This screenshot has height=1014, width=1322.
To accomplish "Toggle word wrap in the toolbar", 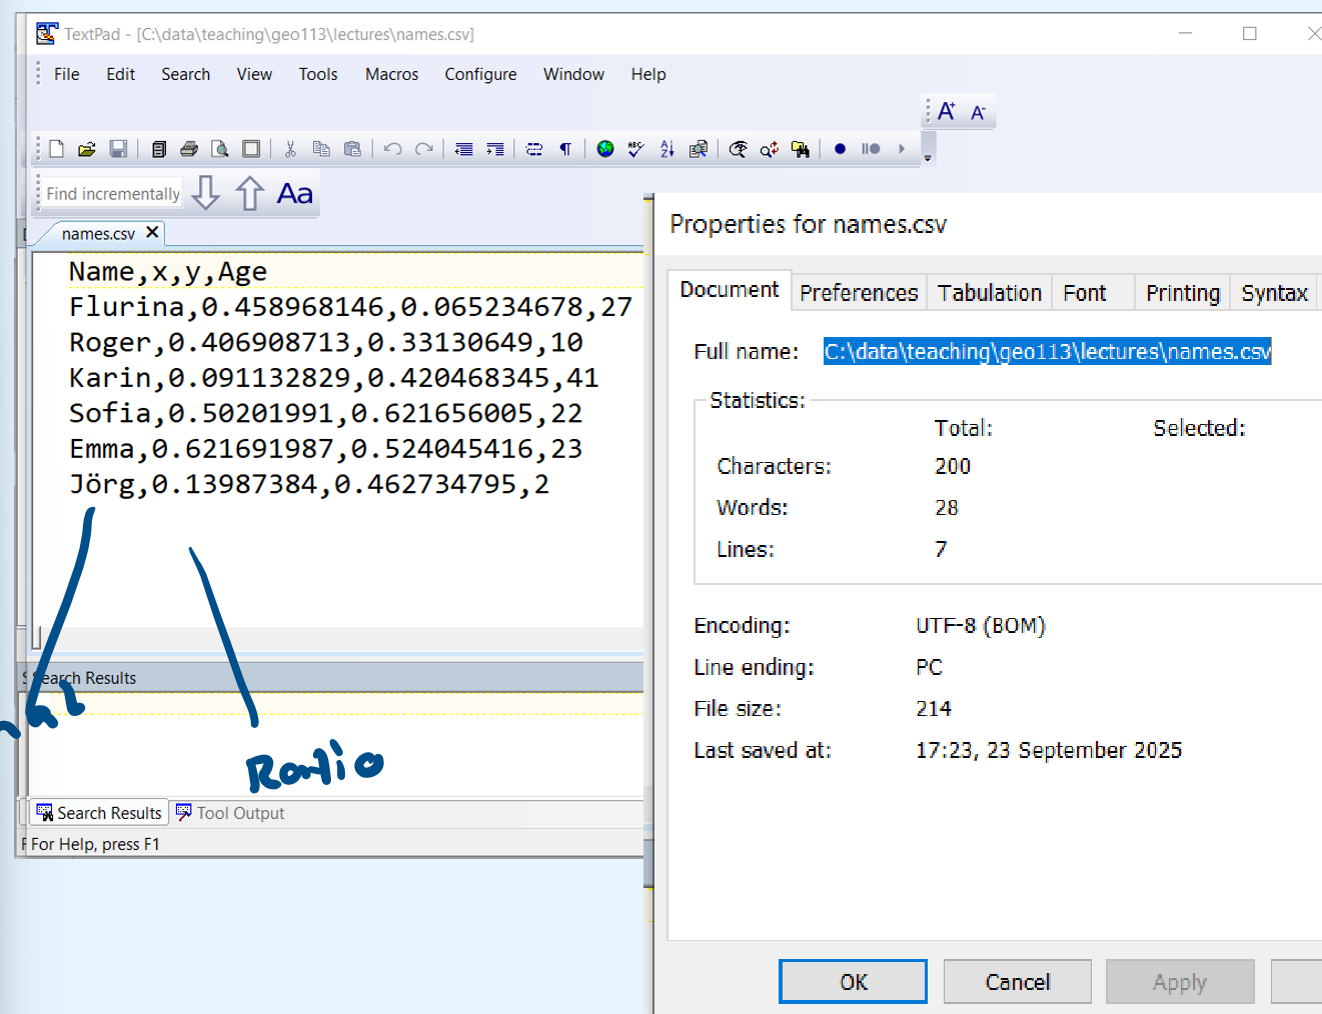I will tap(535, 149).
